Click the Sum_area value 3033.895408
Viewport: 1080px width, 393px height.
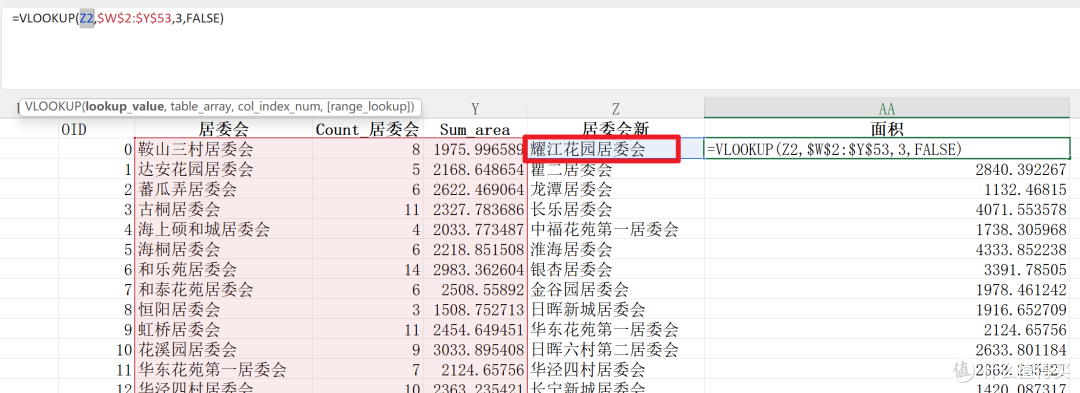pyautogui.click(x=475, y=350)
